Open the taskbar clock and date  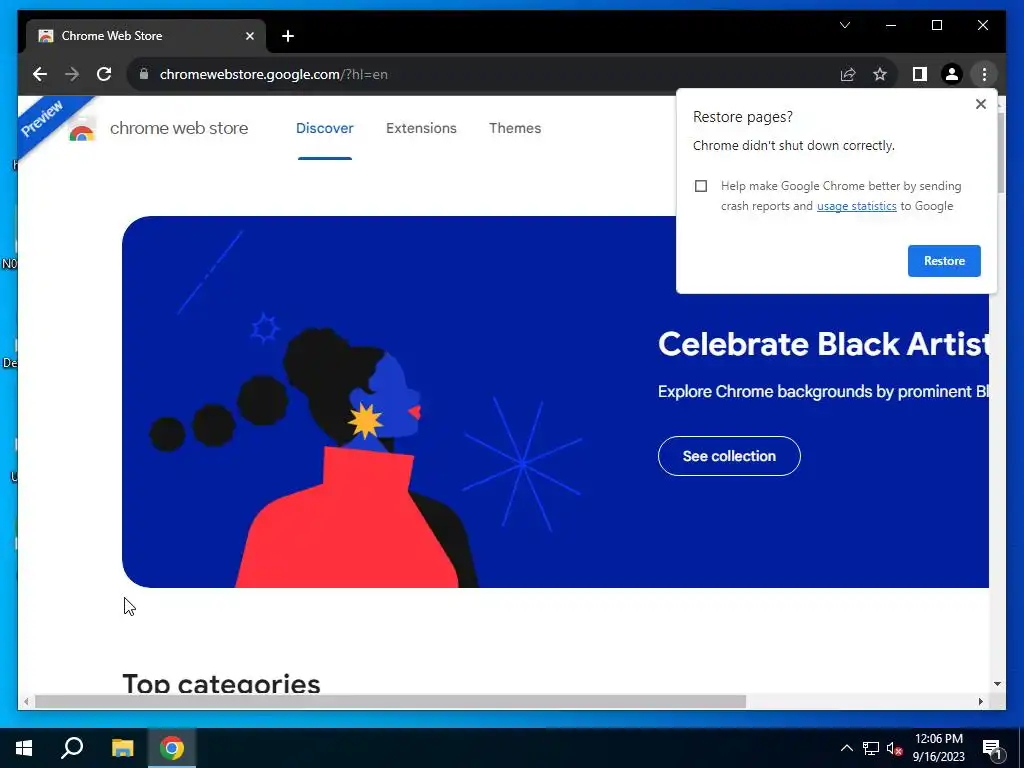(938, 748)
